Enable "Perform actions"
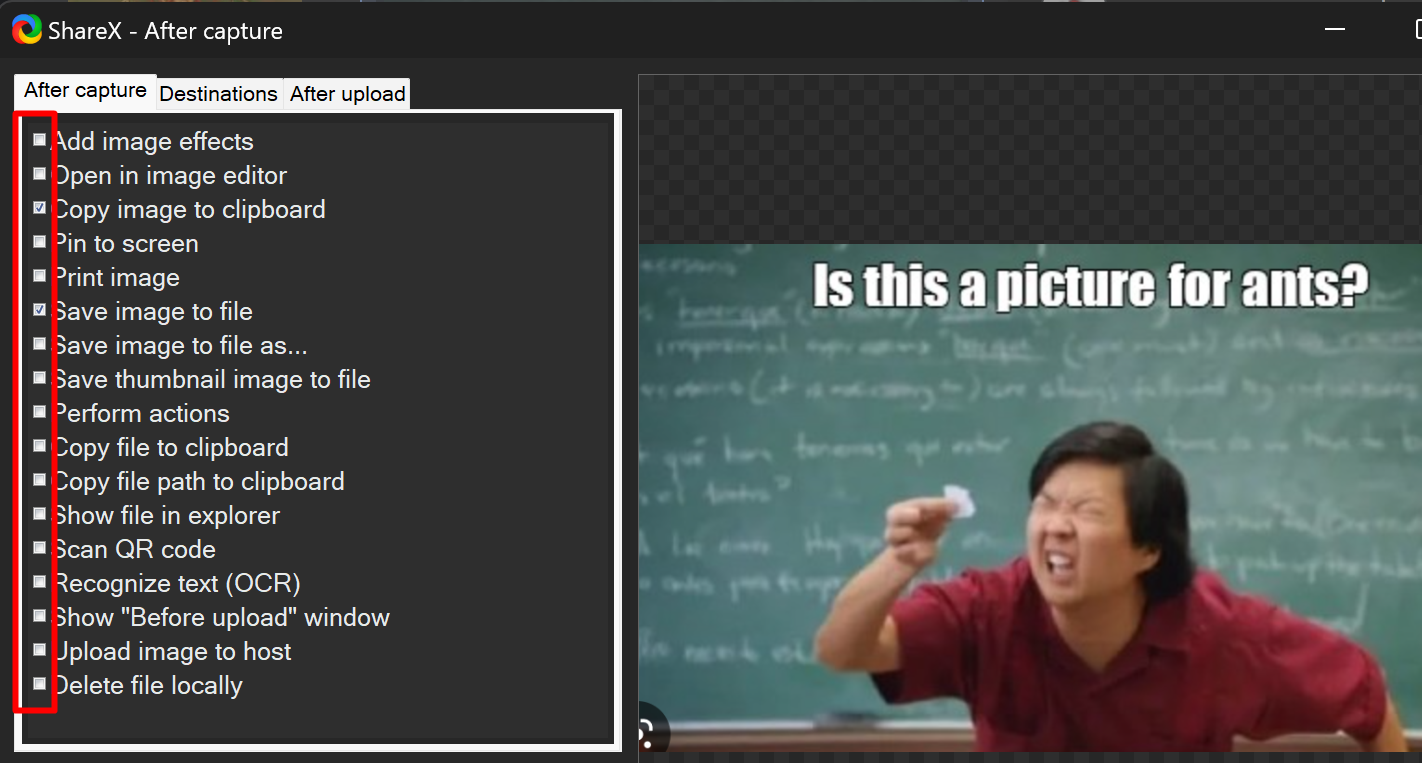 pyautogui.click(x=39, y=411)
